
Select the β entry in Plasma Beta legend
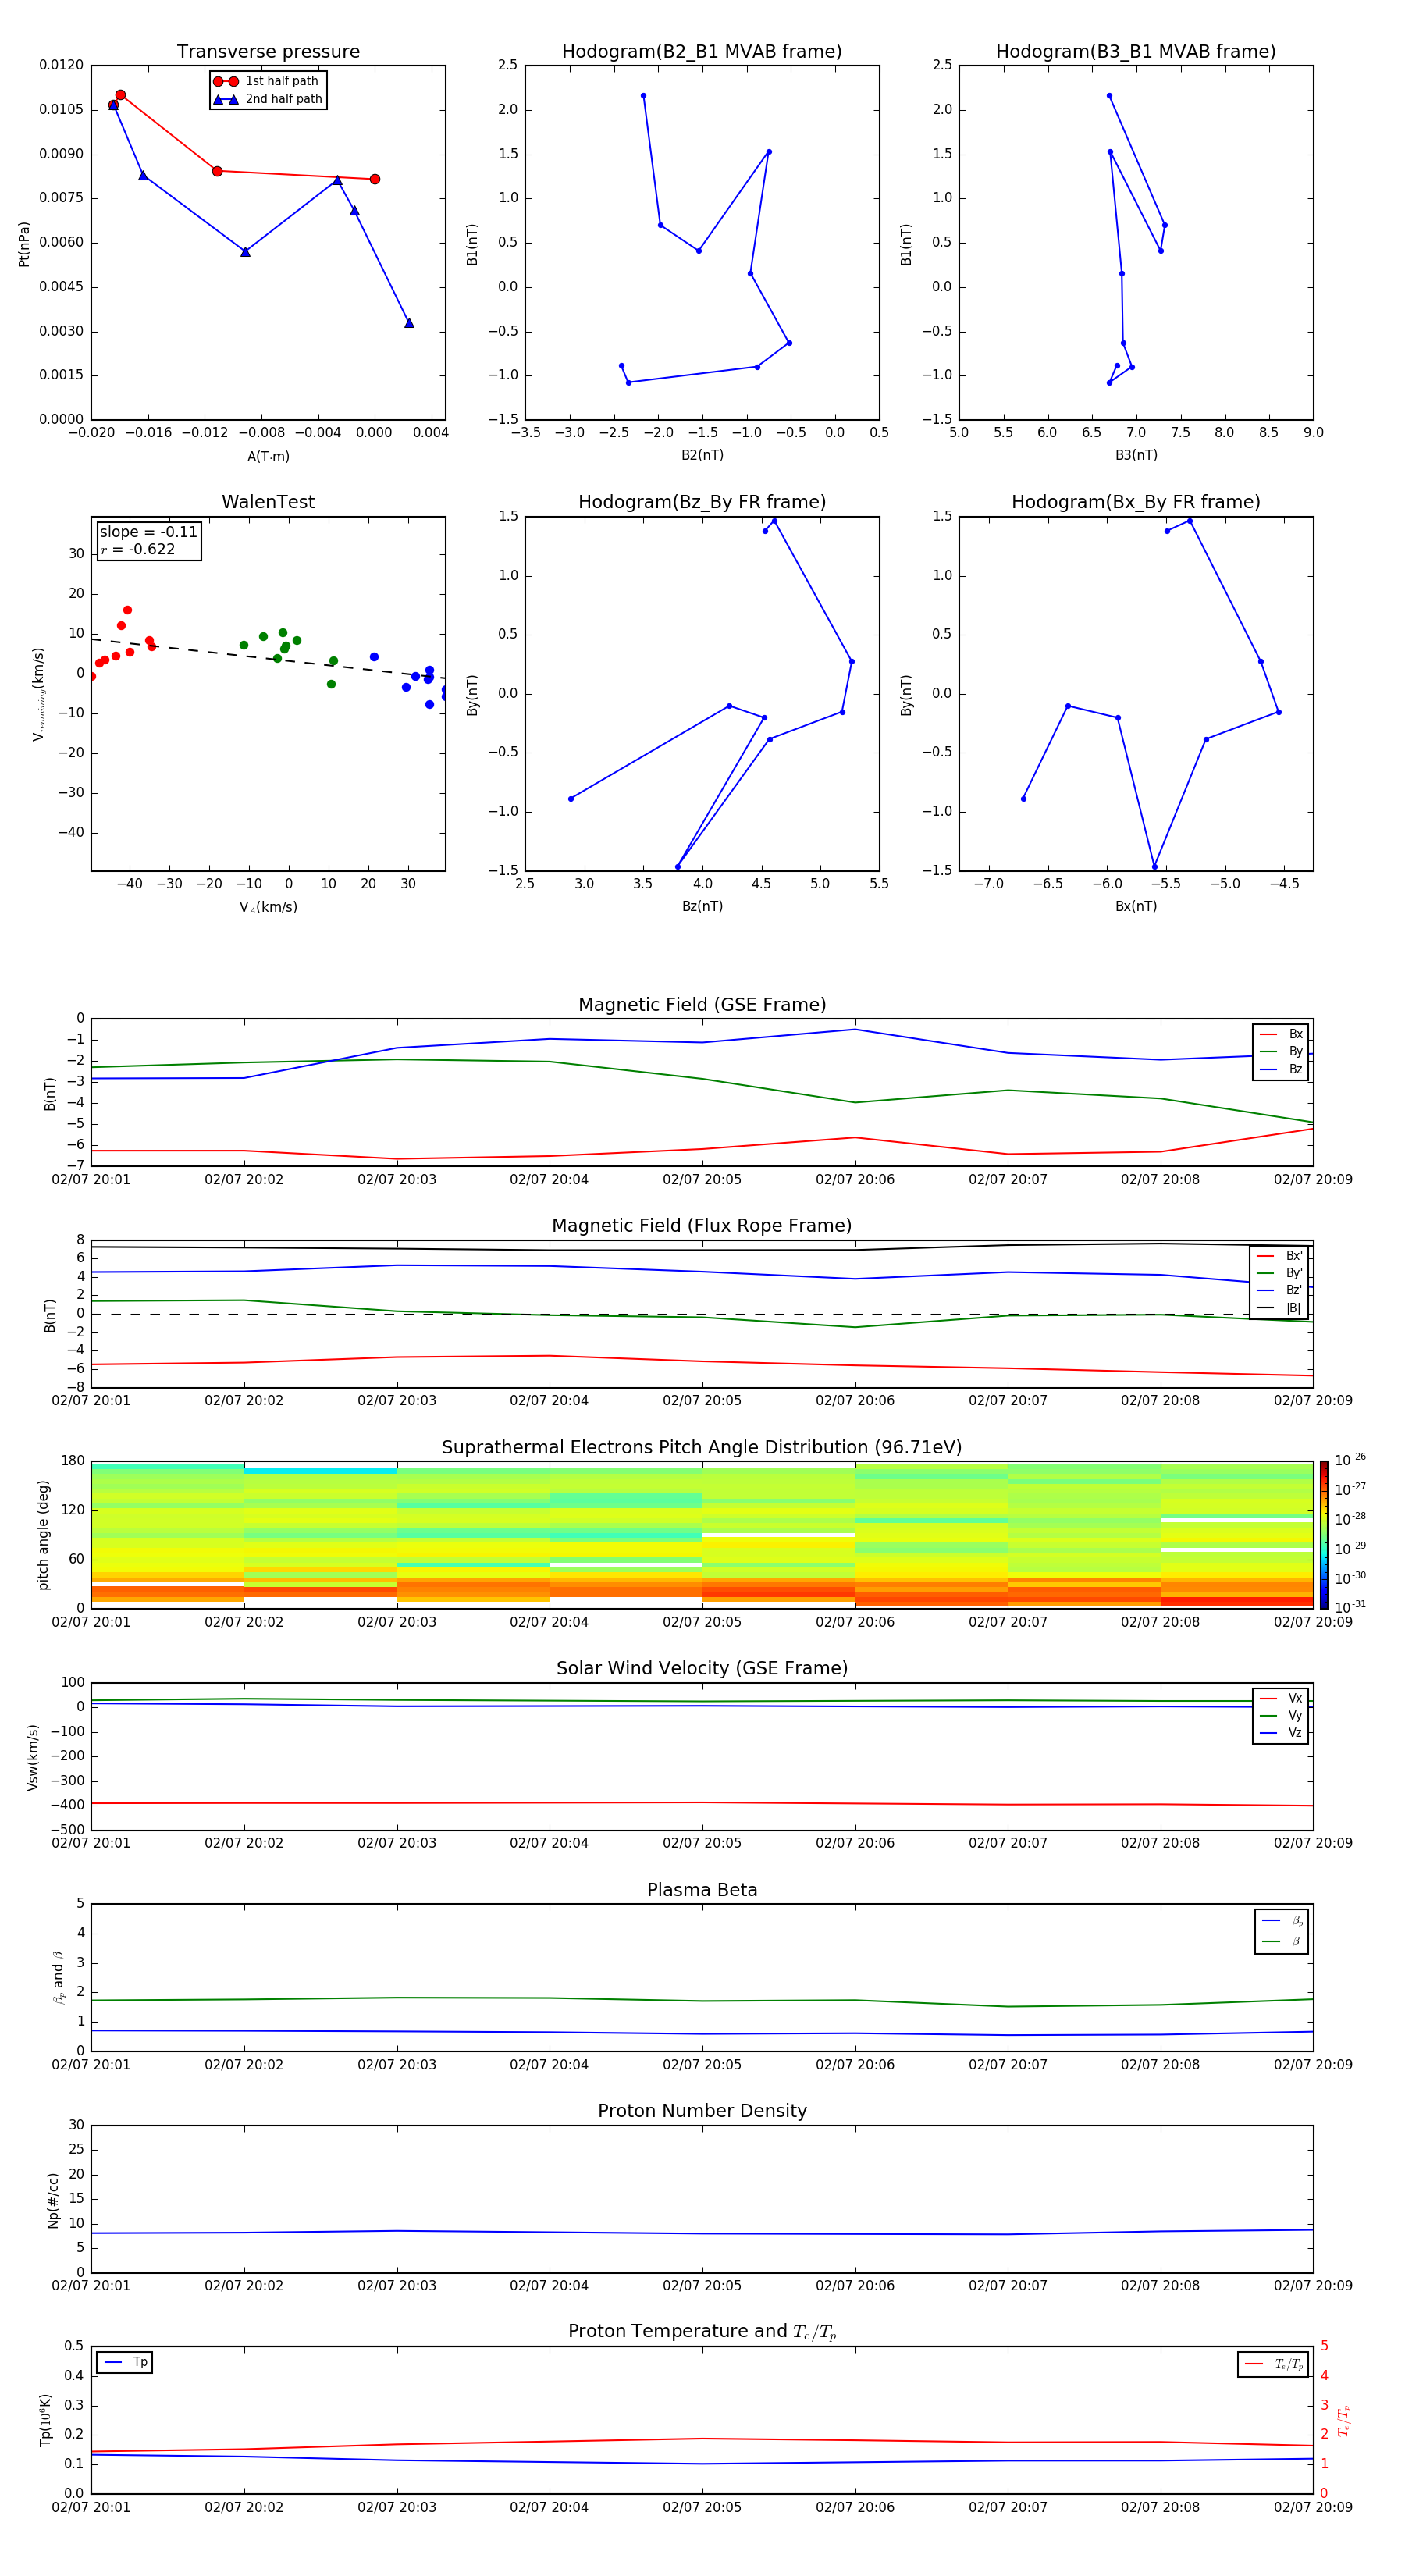1282,1941
